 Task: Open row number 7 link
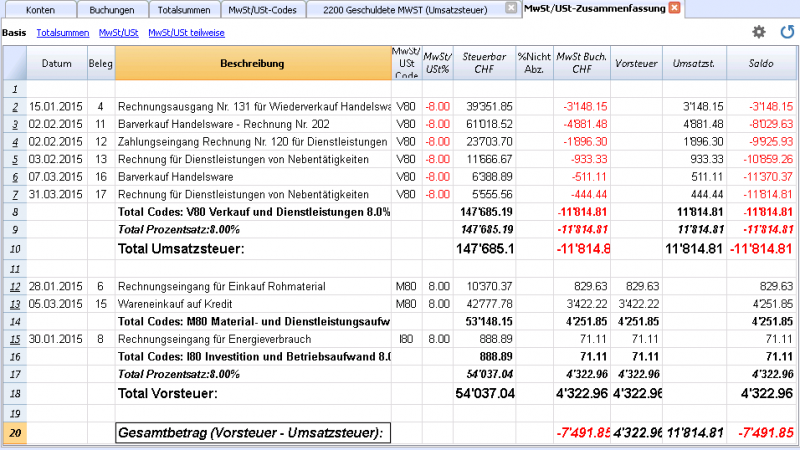coord(15,194)
